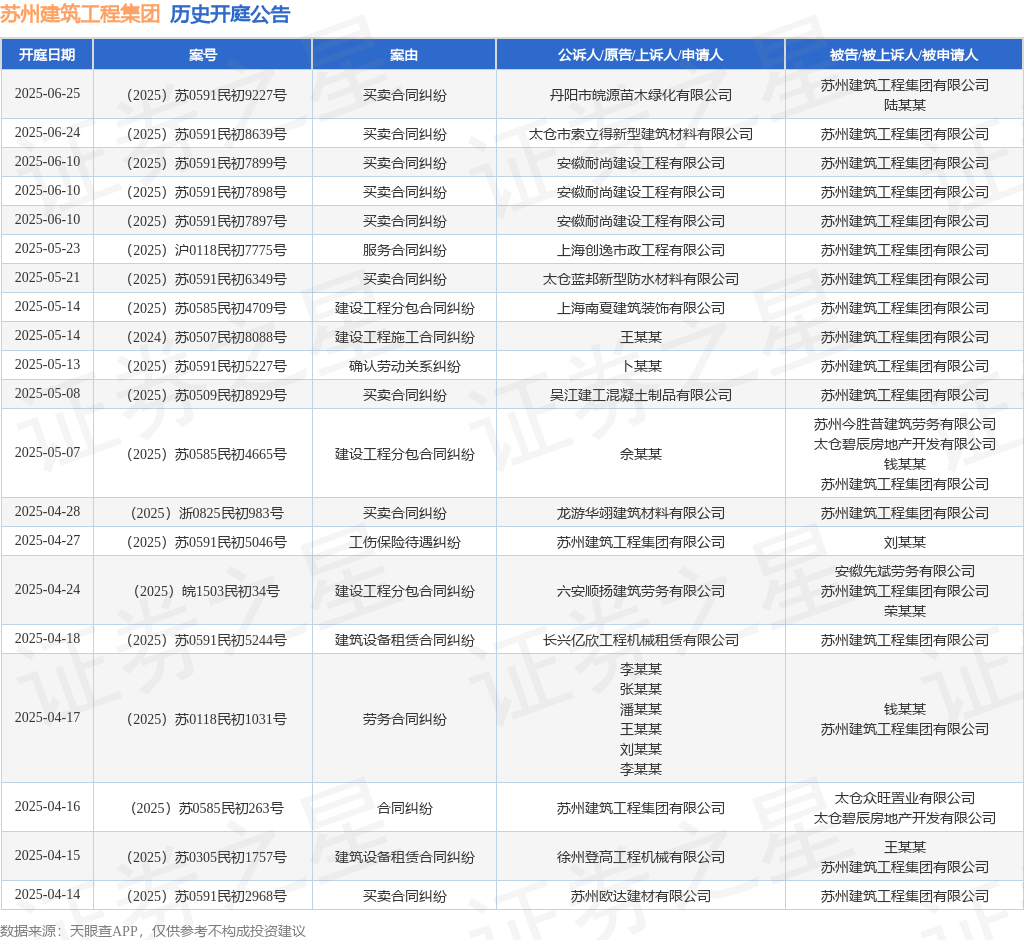Click date cell 2025-05-13
Viewport: 1024px width, 940px height.
pos(47,365)
